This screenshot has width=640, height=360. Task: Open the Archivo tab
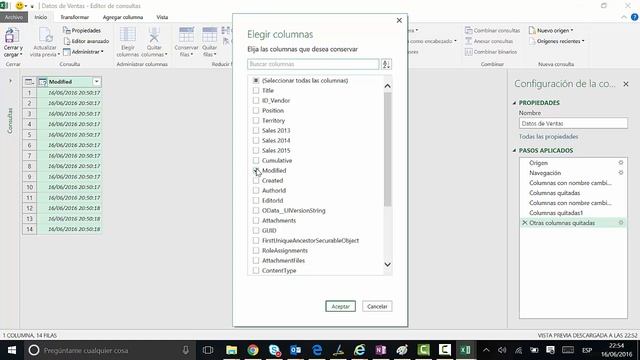tap(14, 17)
